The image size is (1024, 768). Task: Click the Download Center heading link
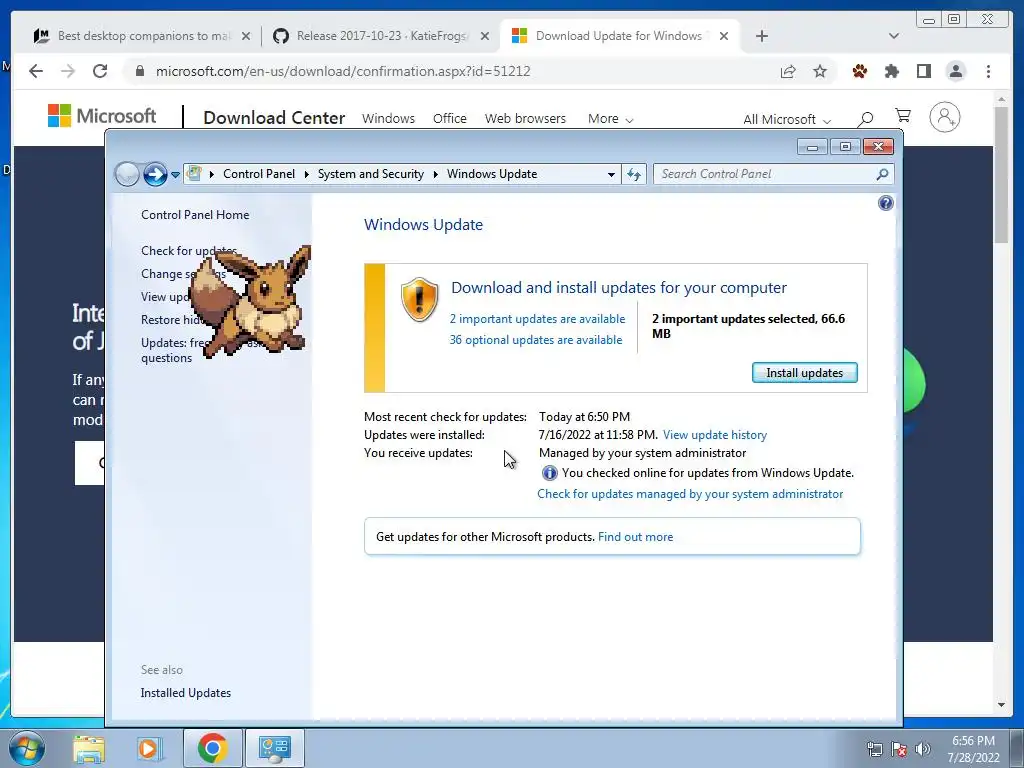coord(274,118)
